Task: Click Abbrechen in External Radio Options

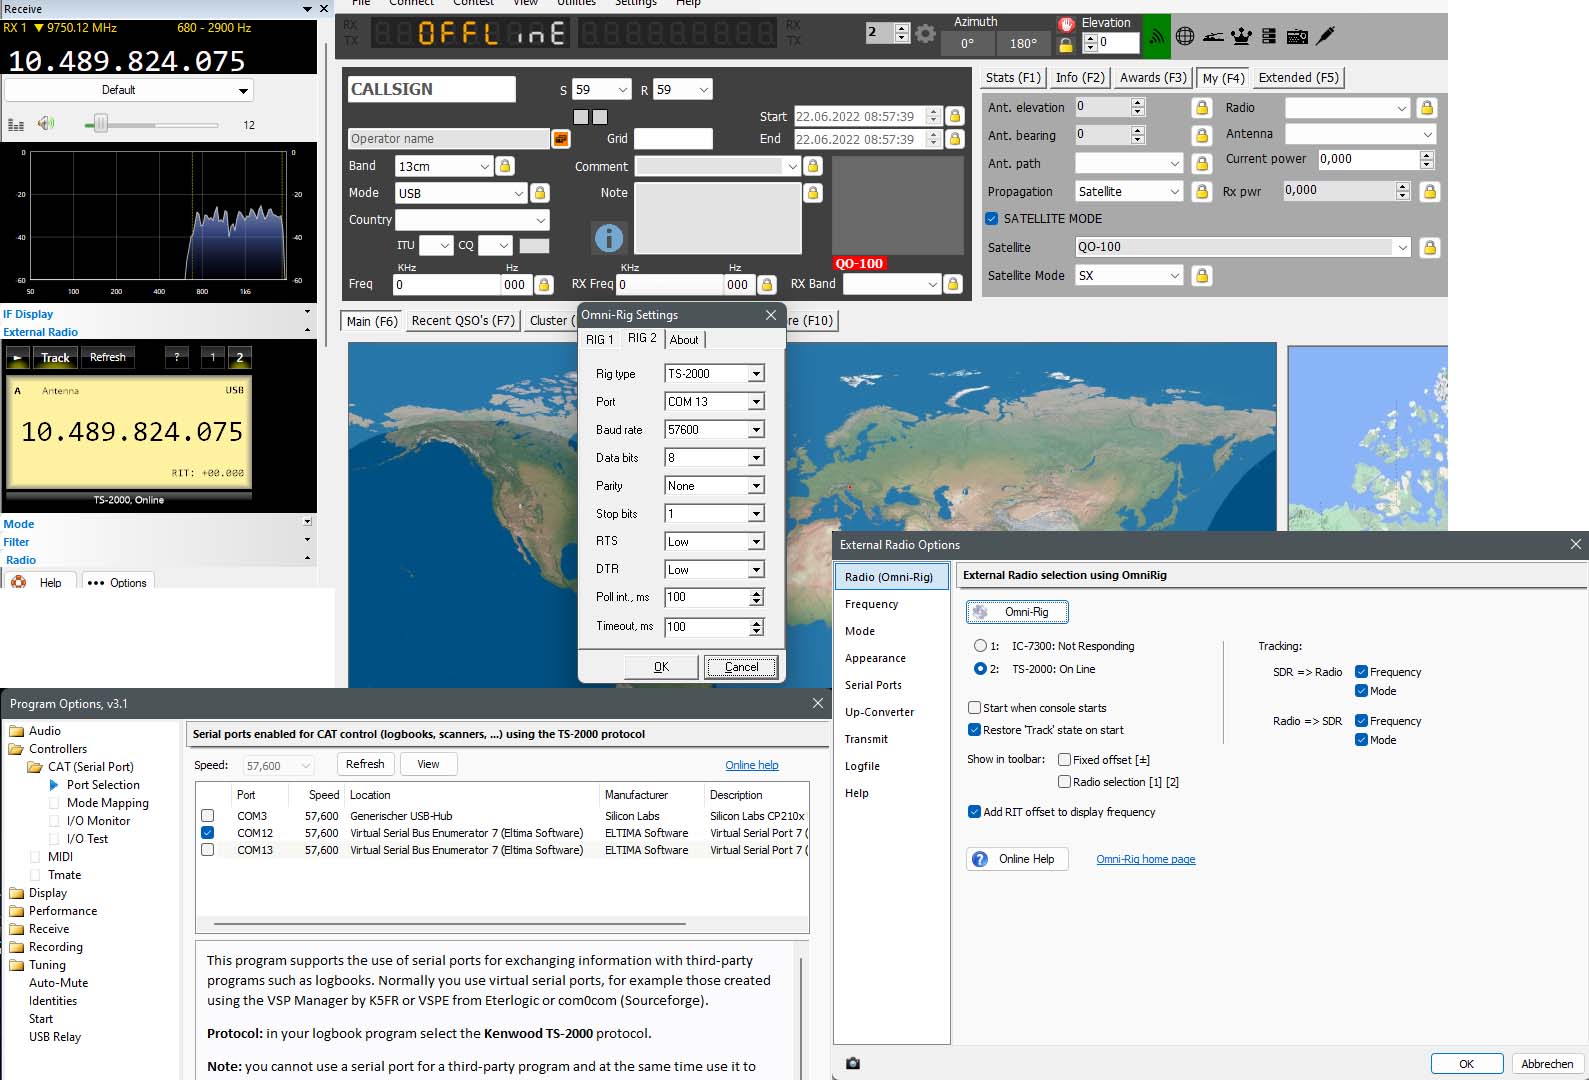Action: [1547, 1064]
